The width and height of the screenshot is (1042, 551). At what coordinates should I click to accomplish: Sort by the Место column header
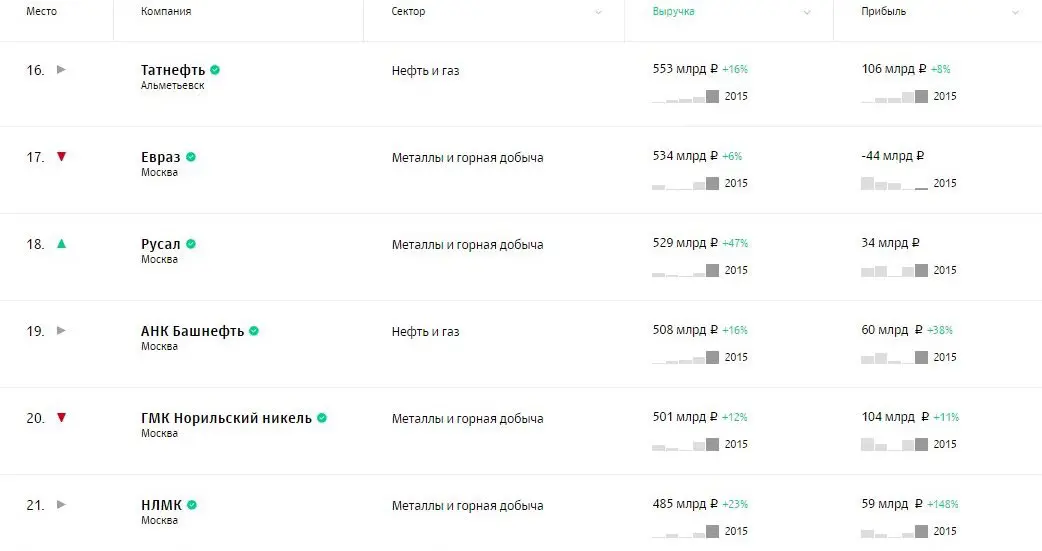(41, 12)
